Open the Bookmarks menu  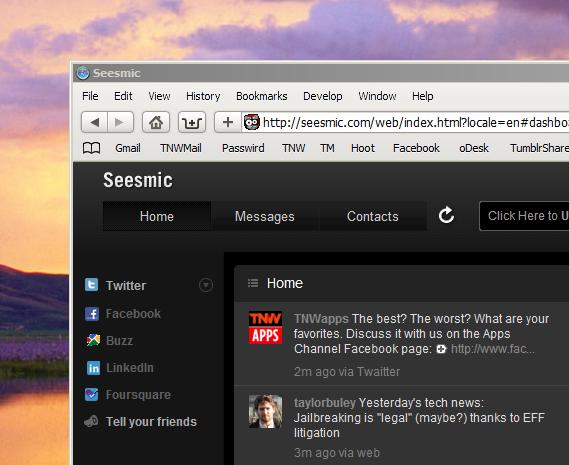click(261, 96)
